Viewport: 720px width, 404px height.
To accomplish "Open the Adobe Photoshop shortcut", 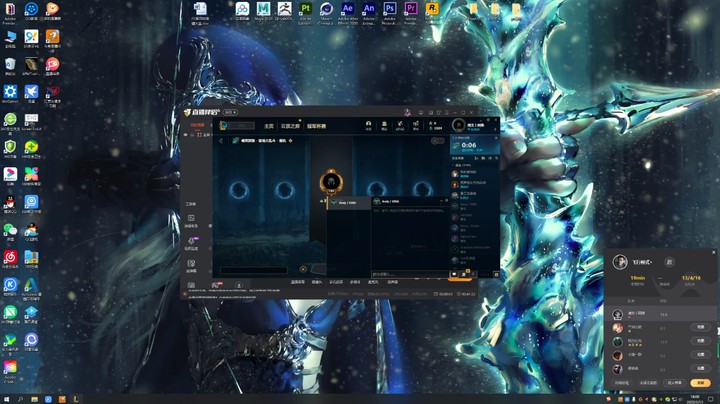I will click(390, 9).
